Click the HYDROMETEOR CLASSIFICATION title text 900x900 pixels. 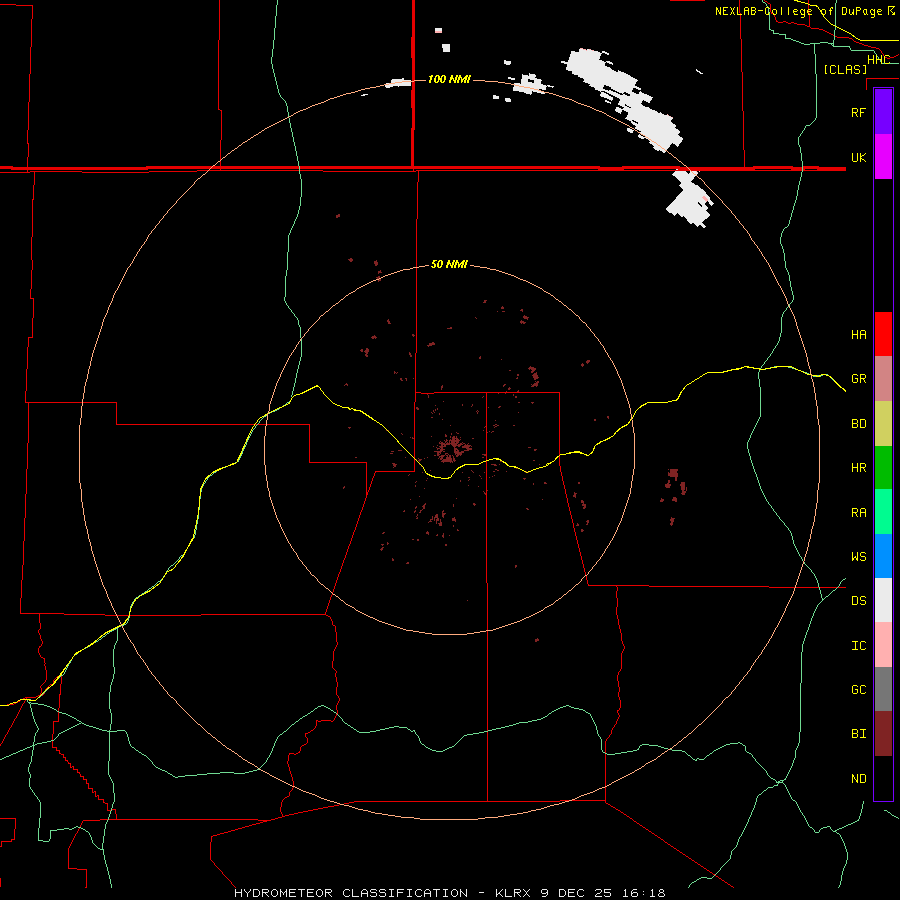351,893
